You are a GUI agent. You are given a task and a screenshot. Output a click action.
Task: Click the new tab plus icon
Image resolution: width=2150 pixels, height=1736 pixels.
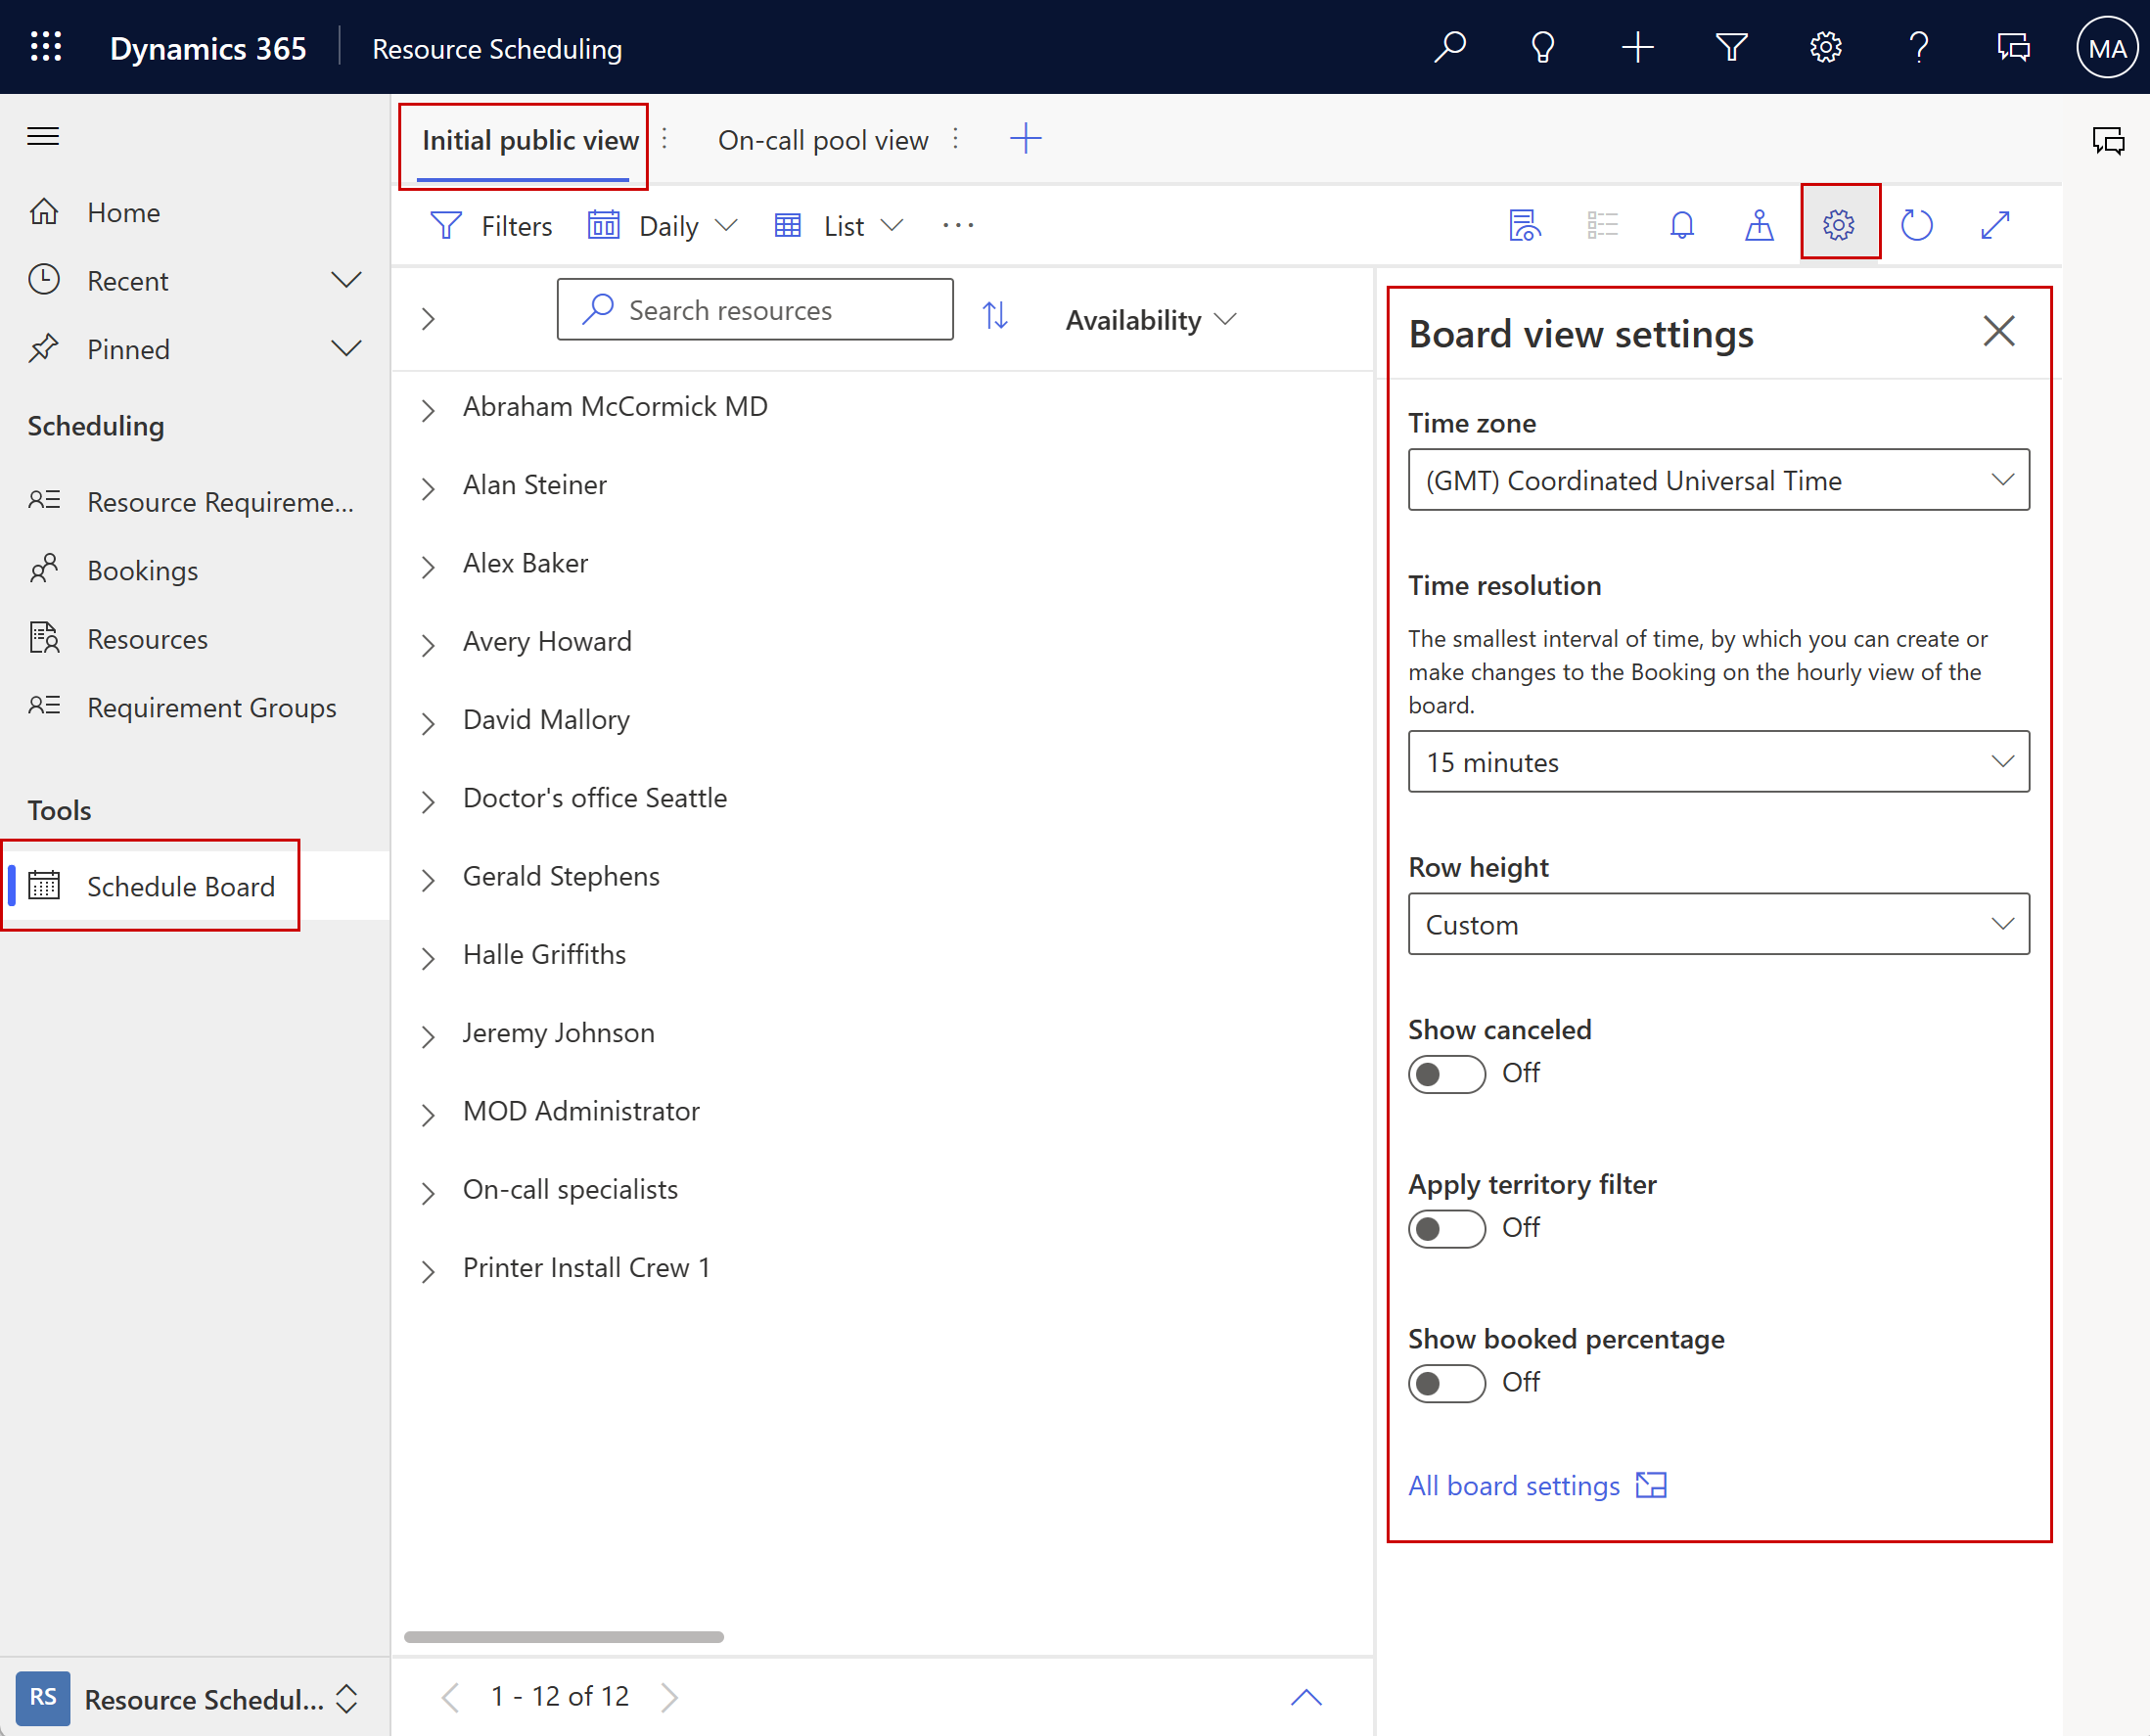point(1024,138)
